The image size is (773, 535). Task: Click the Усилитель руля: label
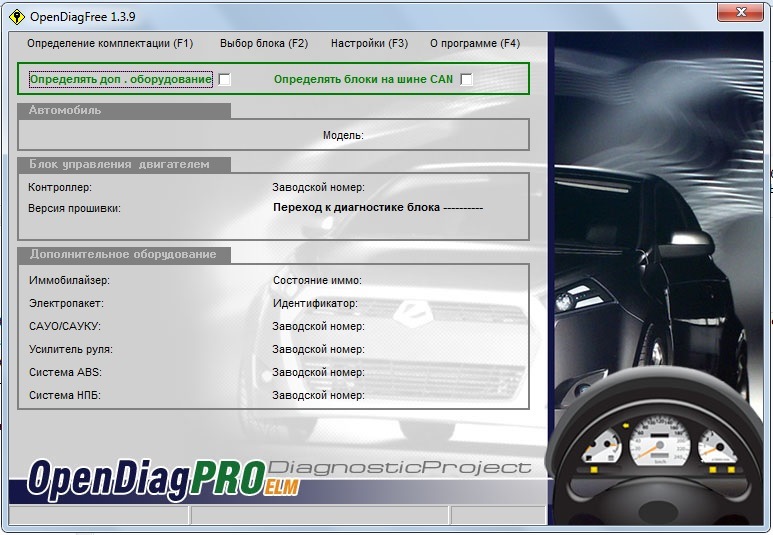coord(70,349)
